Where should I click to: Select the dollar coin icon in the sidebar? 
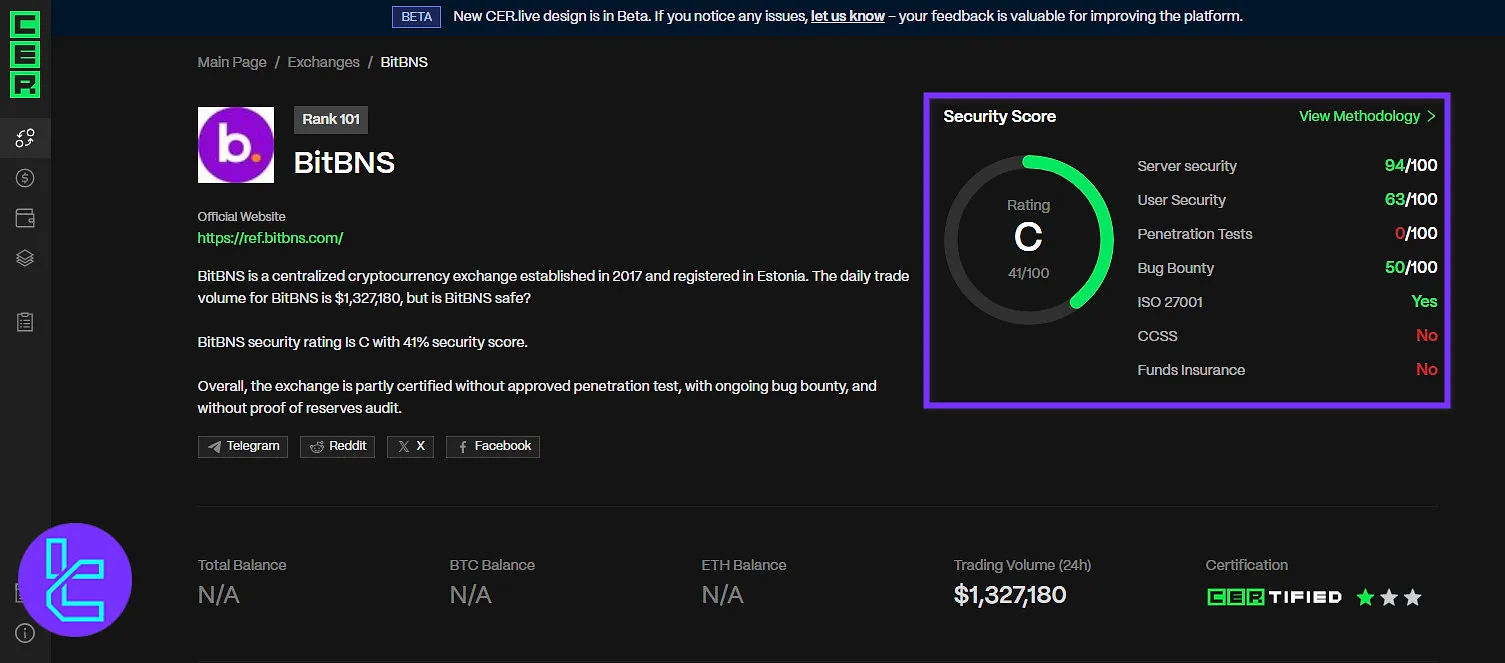point(25,178)
